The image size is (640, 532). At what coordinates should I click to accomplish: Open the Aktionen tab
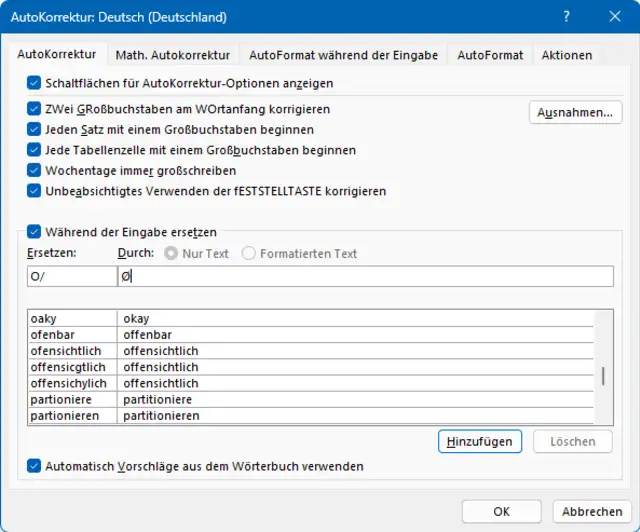click(567, 55)
